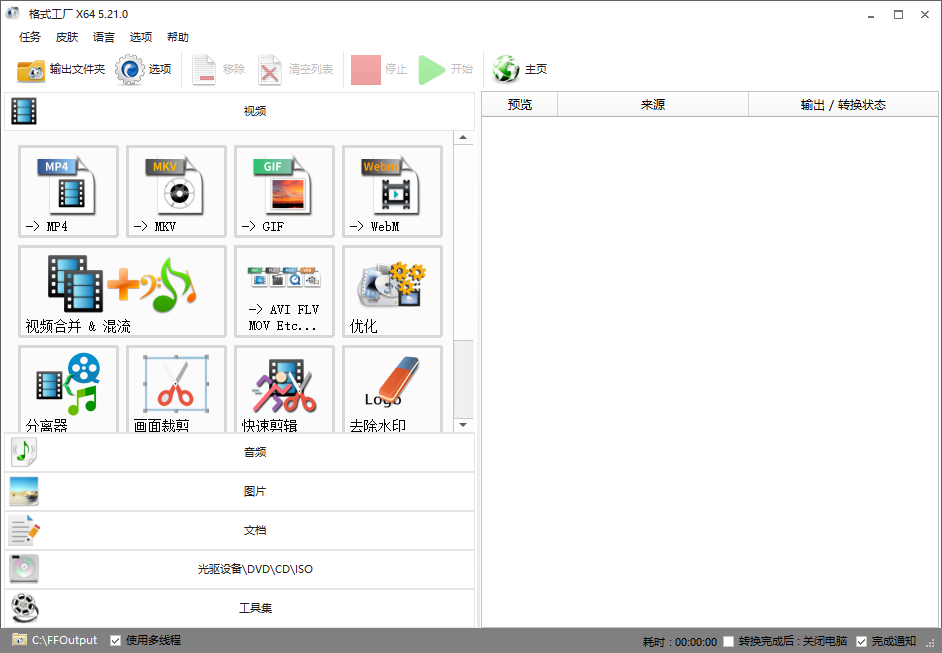Collapse the 视频 category header
942x653 pixels.
click(239, 111)
